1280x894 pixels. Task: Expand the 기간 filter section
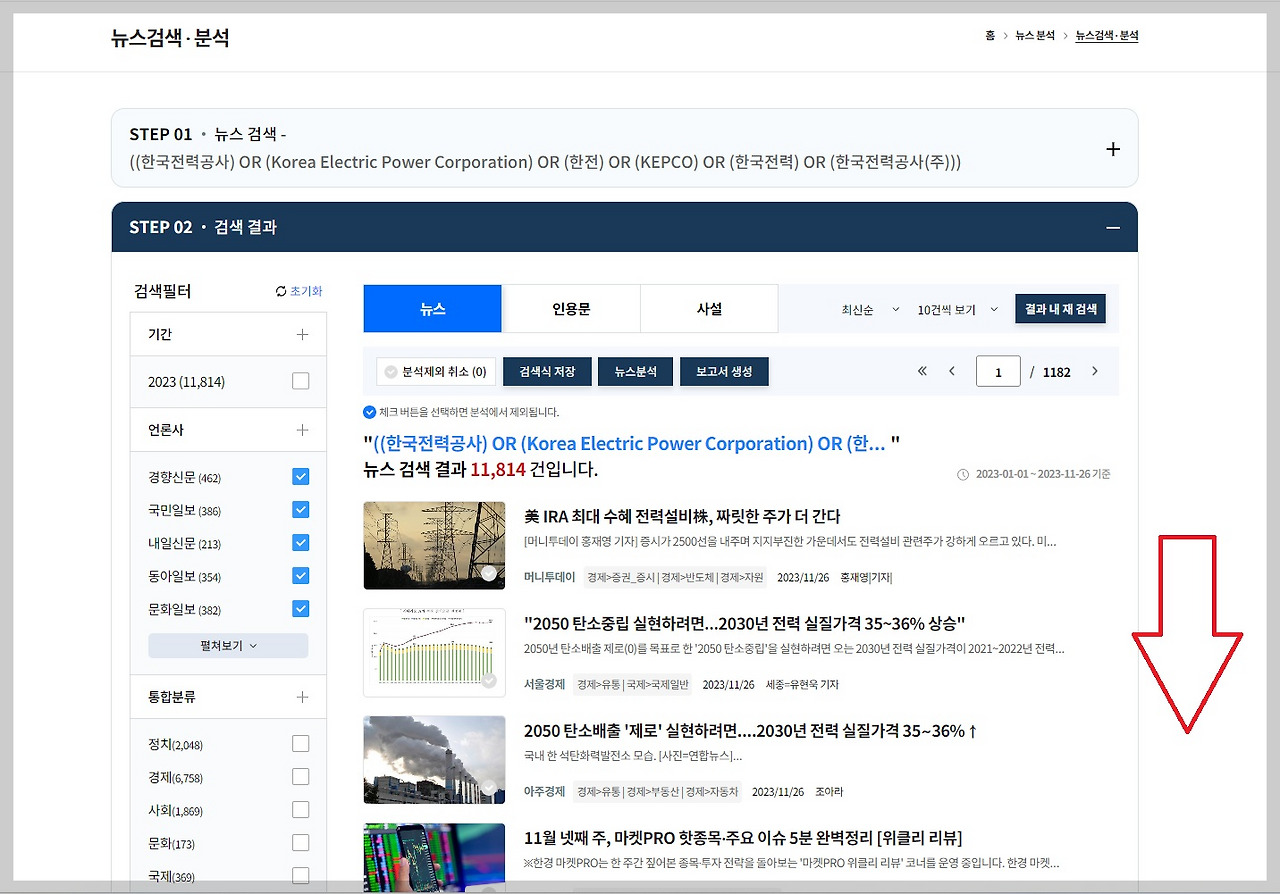(x=302, y=334)
